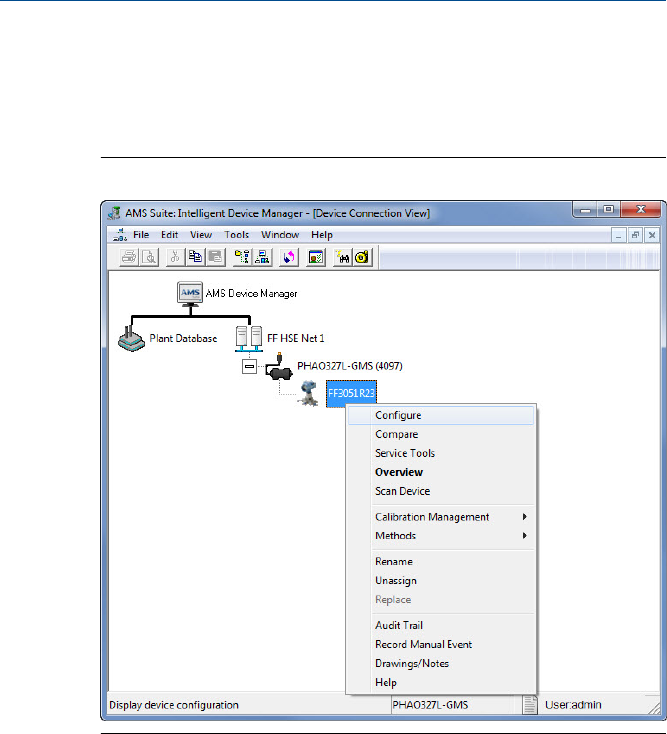Restore the inner Device Connection View window
Screen dimensions: 667x734
[x=635, y=235]
